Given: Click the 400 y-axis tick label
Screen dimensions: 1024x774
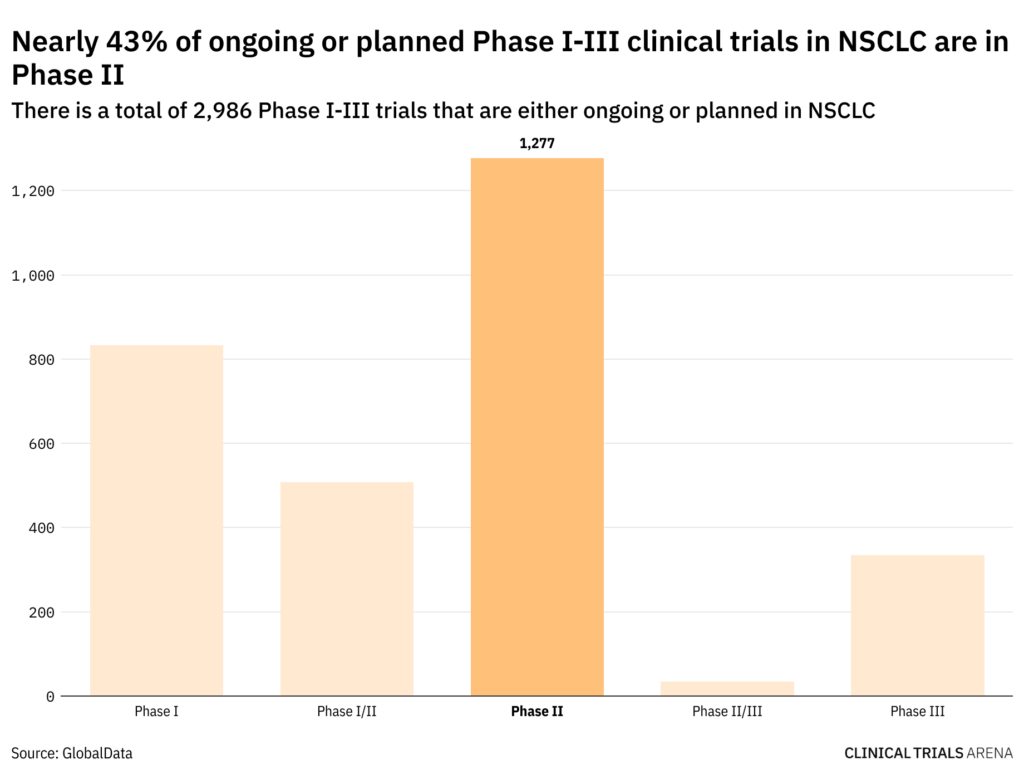Looking at the screenshot, I should click(41, 528).
